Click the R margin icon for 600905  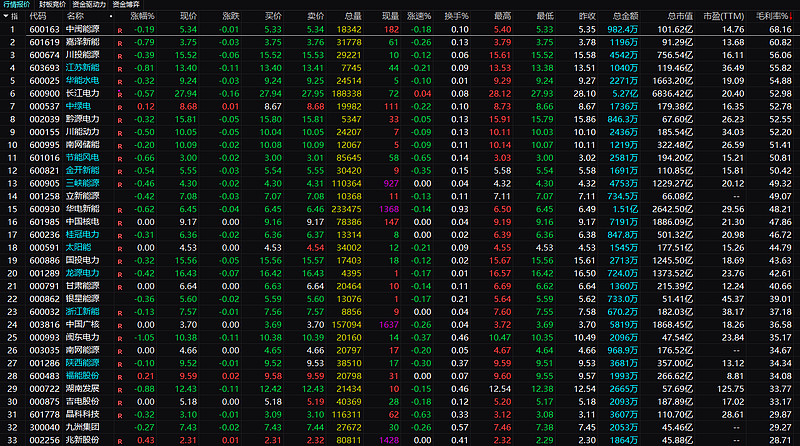[120, 184]
